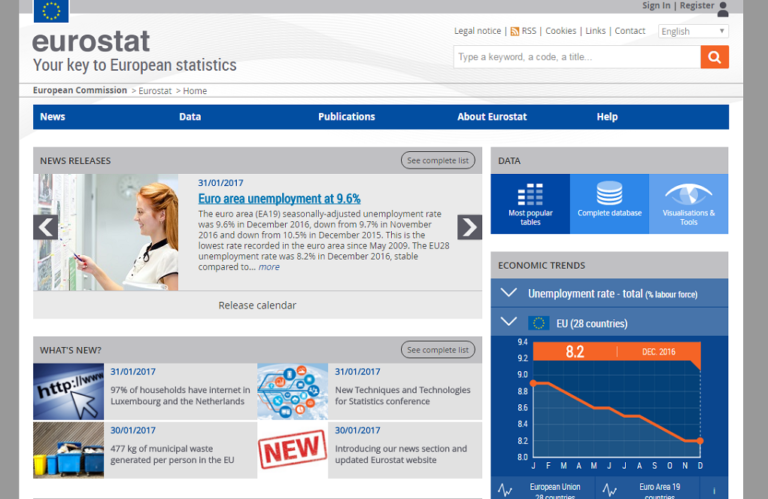Screen dimensions: 768x499
Task: Open Visualisations & Tools tile
Action: pos(689,204)
